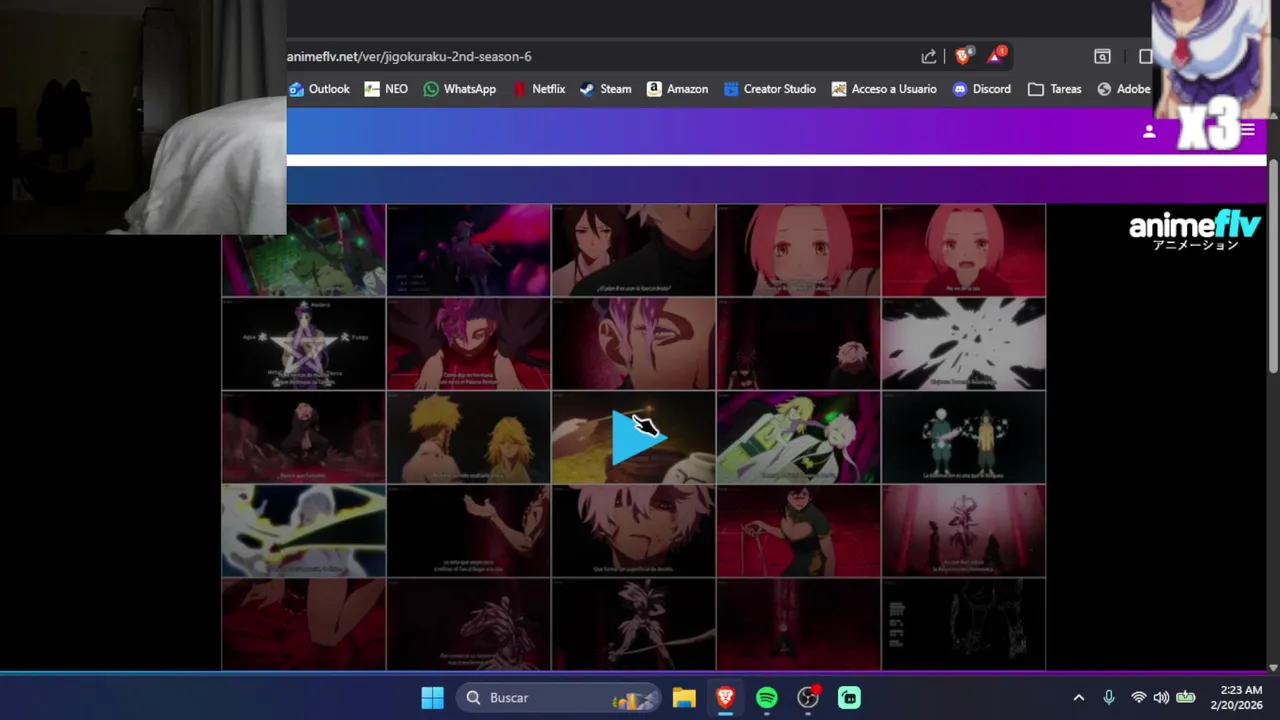Open the Steam bookmark
This screenshot has height=720, width=1280.
605,89
